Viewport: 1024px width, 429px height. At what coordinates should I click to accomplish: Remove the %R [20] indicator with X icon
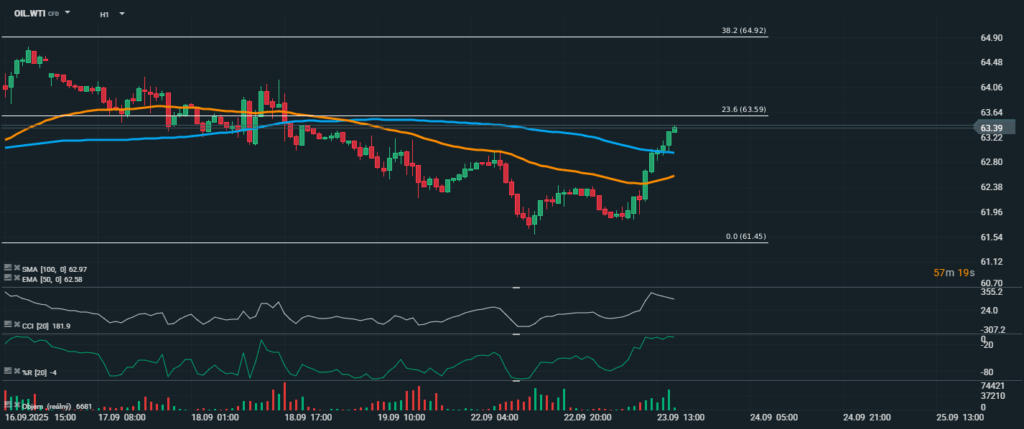tap(19, 371)
